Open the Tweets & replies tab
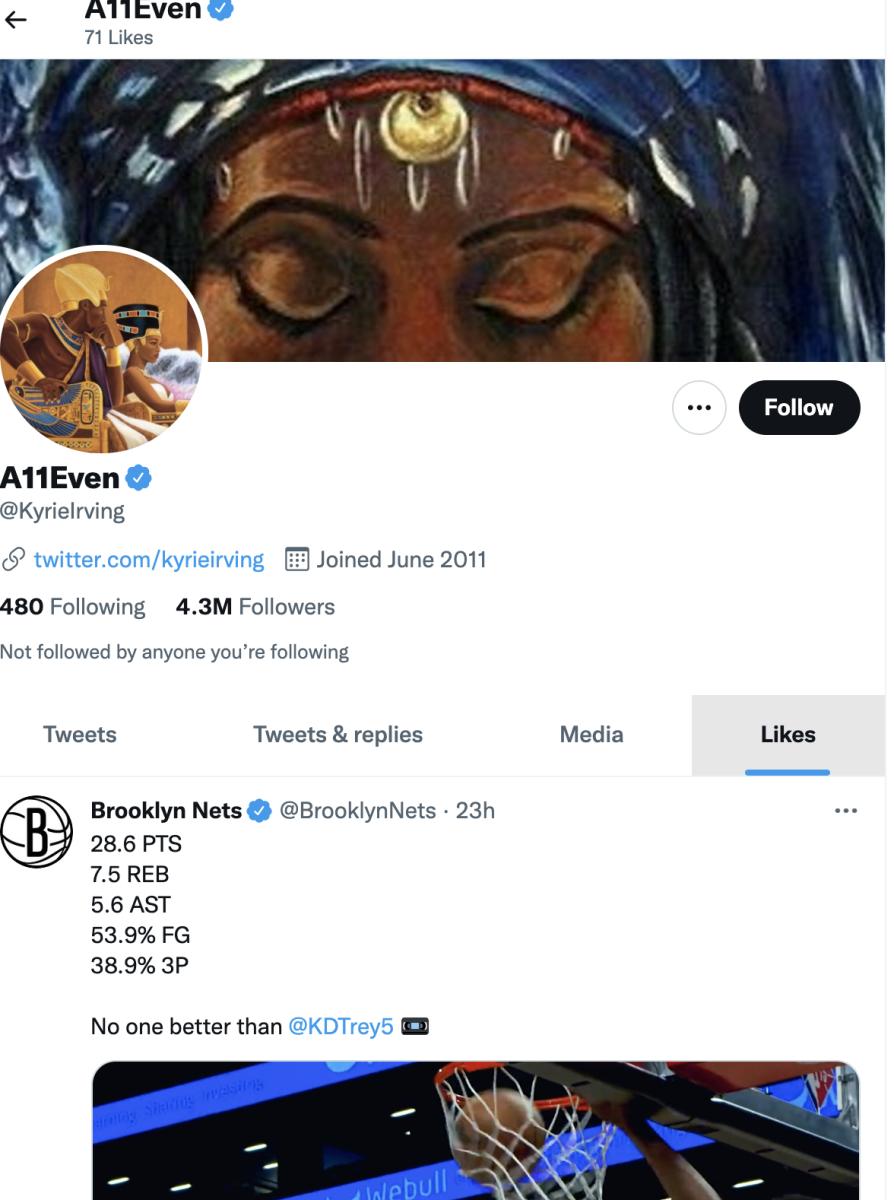 point(338,735)
